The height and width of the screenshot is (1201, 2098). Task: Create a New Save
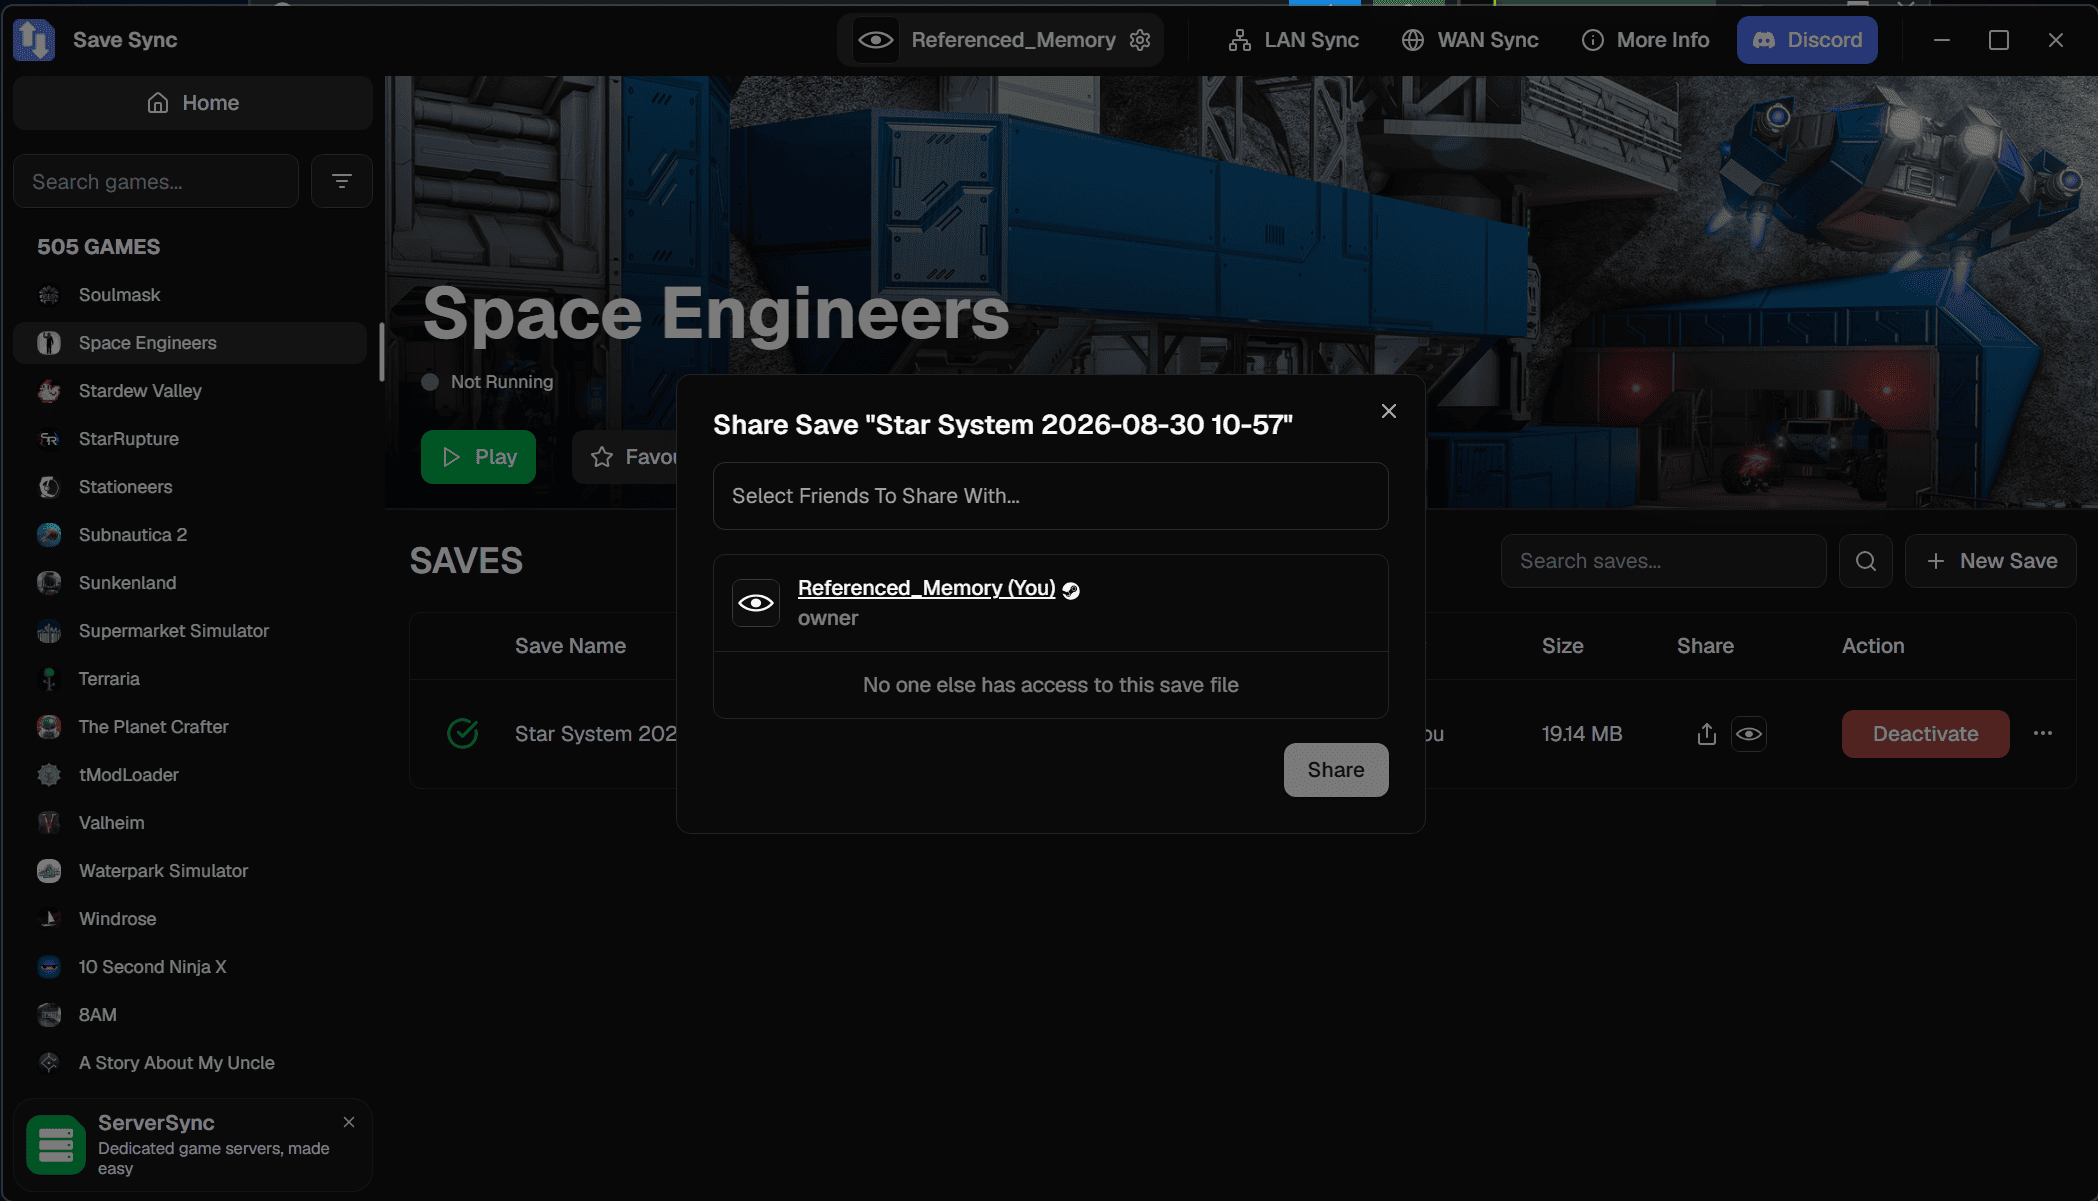tap(1990, 561)
